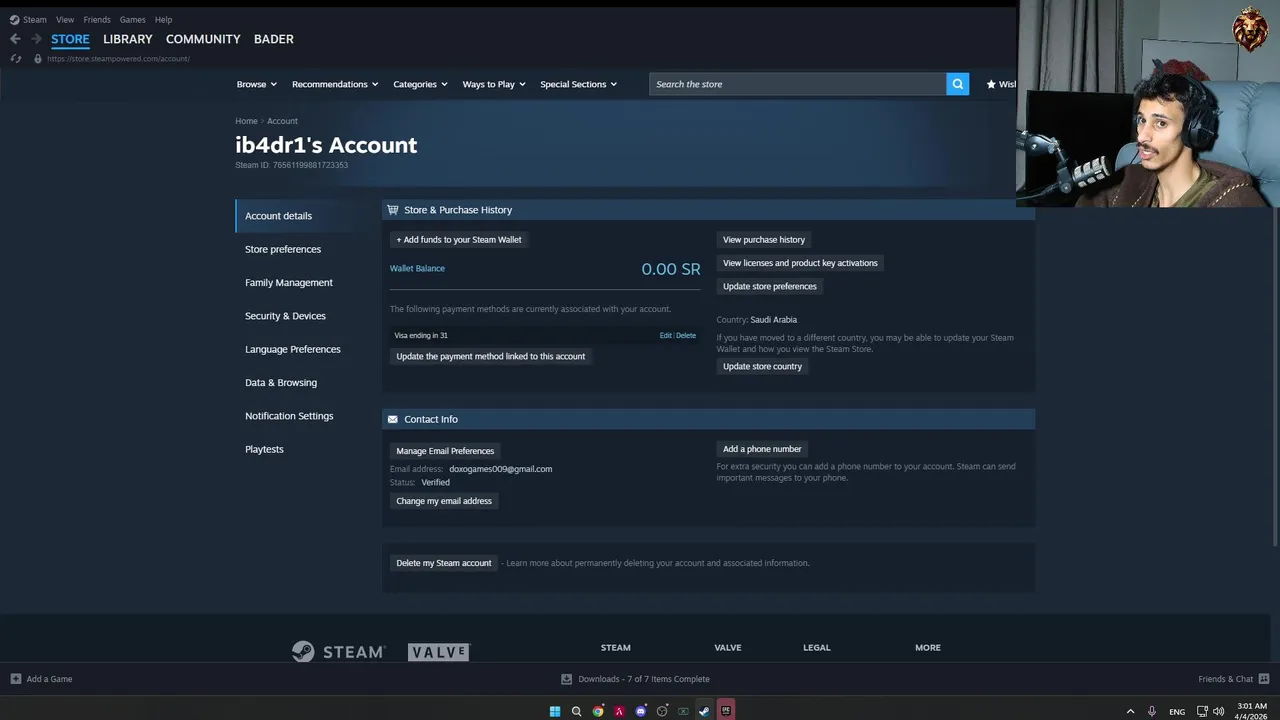Viewport: 1280px width, 720px height.
Task: Click the blue magnifier search button
Action: point(958,84)
